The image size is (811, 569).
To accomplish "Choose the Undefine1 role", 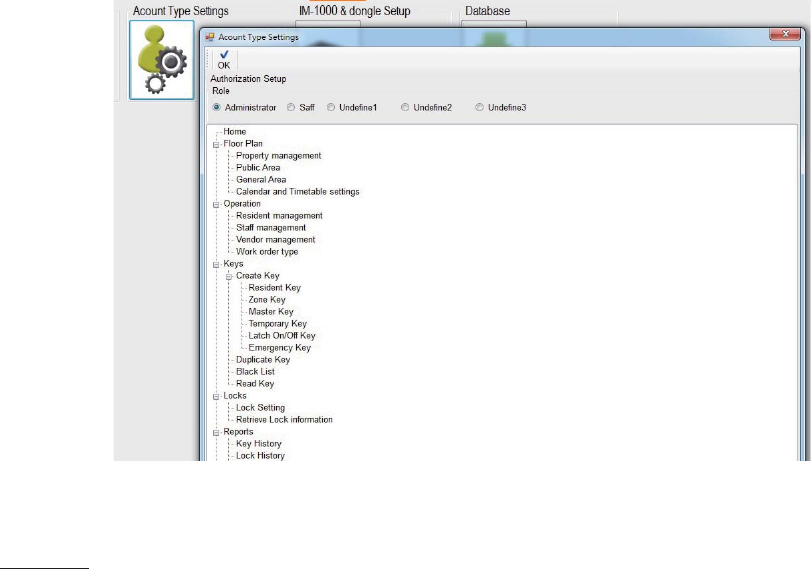I will (x=352, y=108).
